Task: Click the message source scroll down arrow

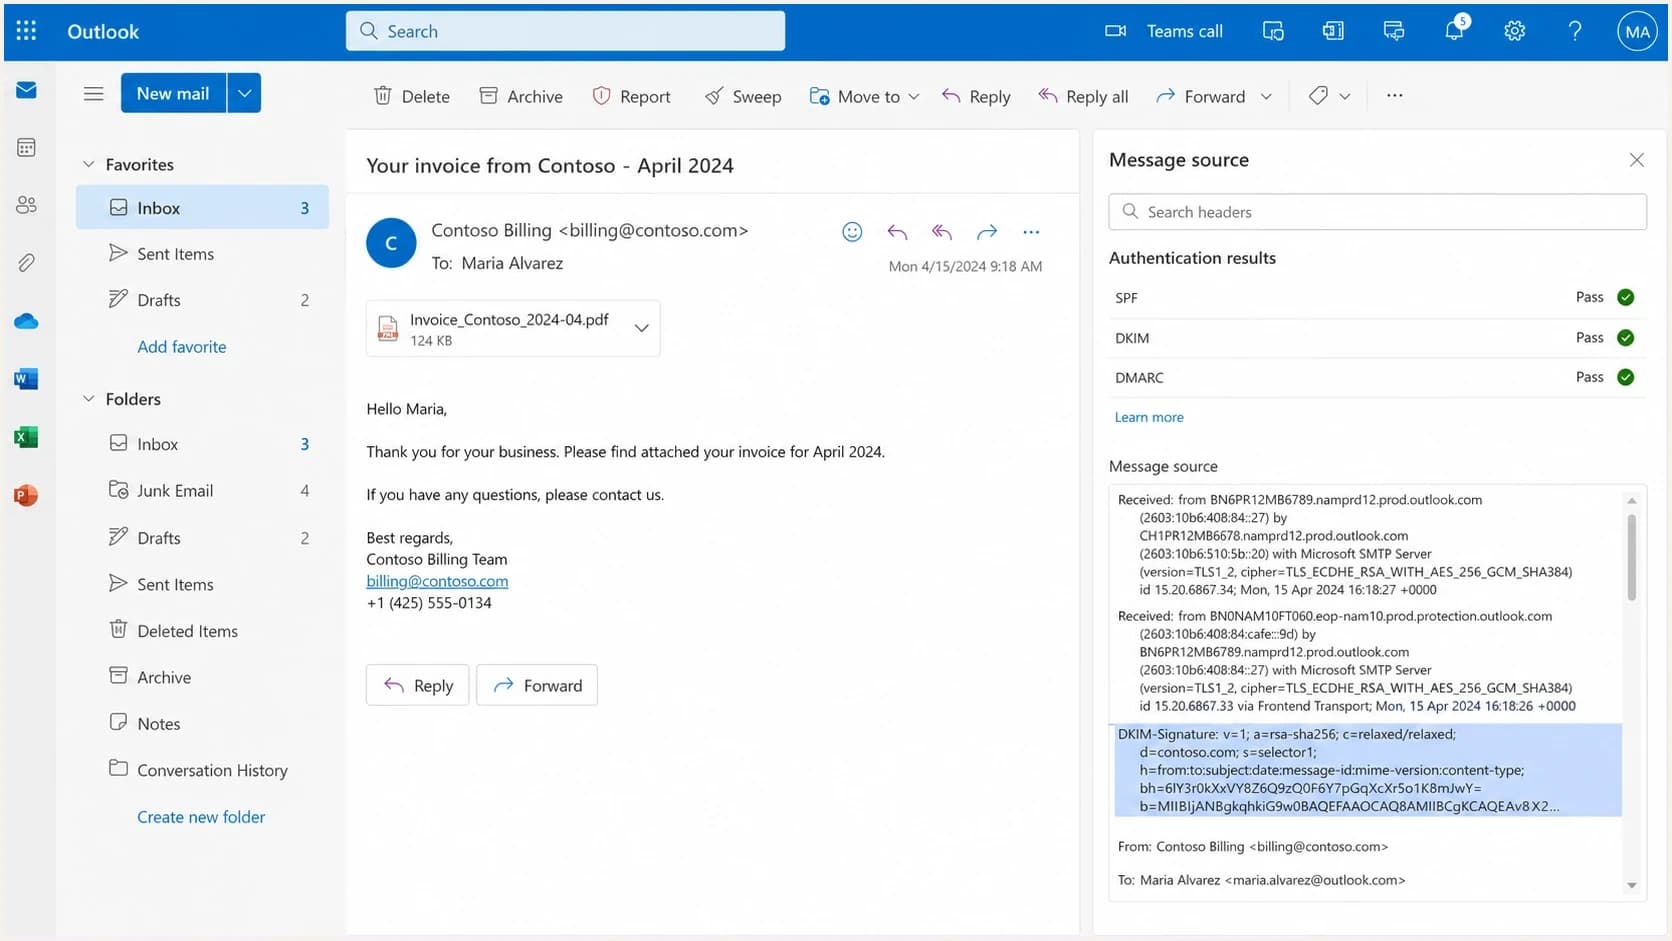Action: click(x=1632, y=885)
